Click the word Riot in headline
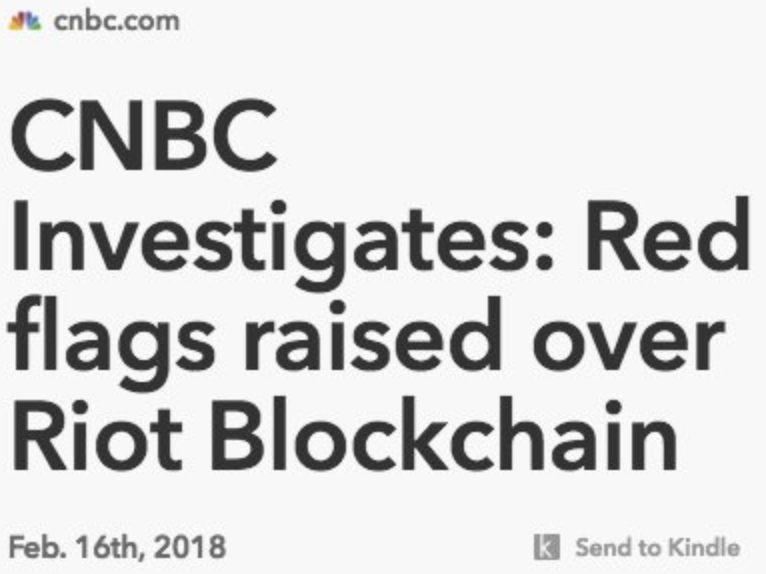Image resolution: width=766 pixels, height=574 pixels. pyautogui.click(x=97, y=434)
